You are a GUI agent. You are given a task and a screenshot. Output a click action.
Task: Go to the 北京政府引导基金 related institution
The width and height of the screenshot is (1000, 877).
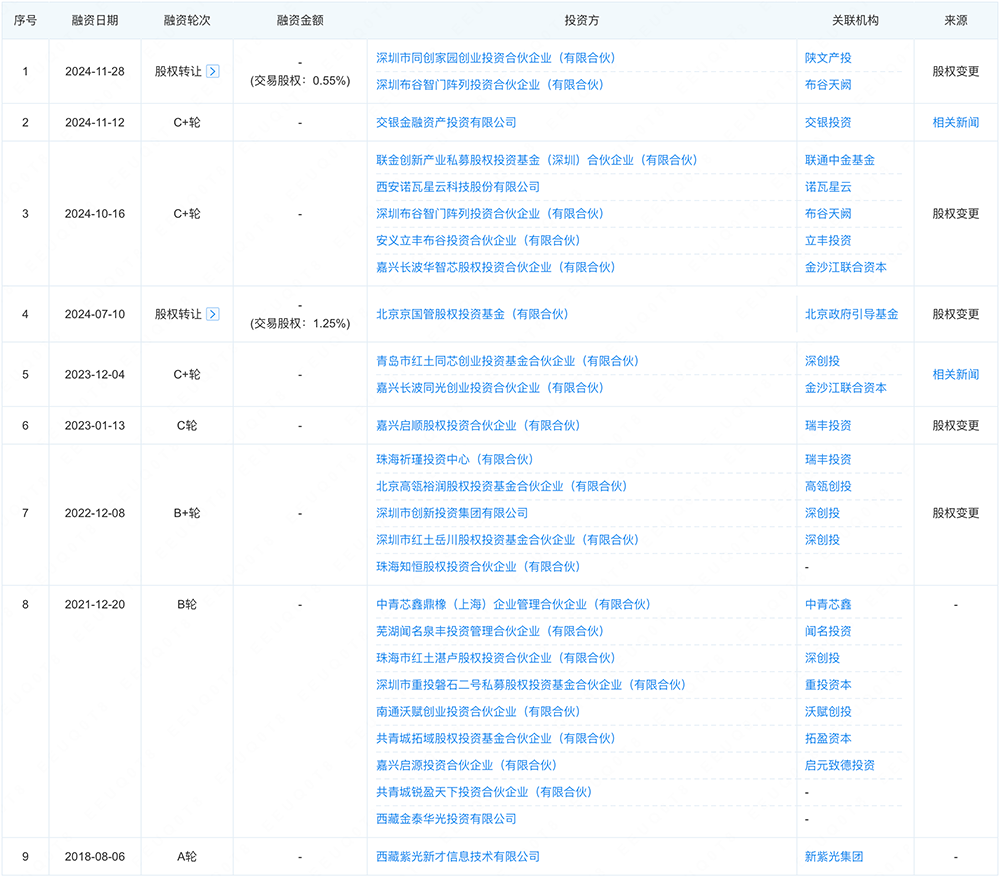[851, 314]
